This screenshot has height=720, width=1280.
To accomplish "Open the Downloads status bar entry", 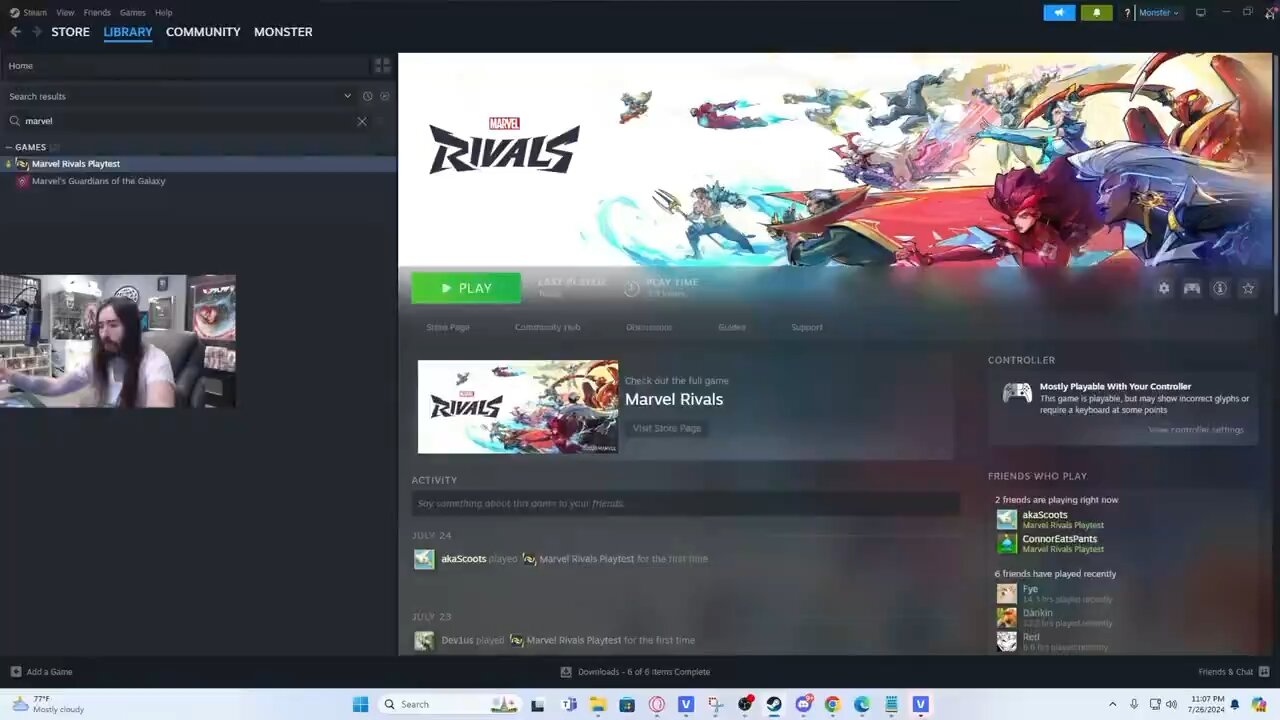I will click(636, 672).
